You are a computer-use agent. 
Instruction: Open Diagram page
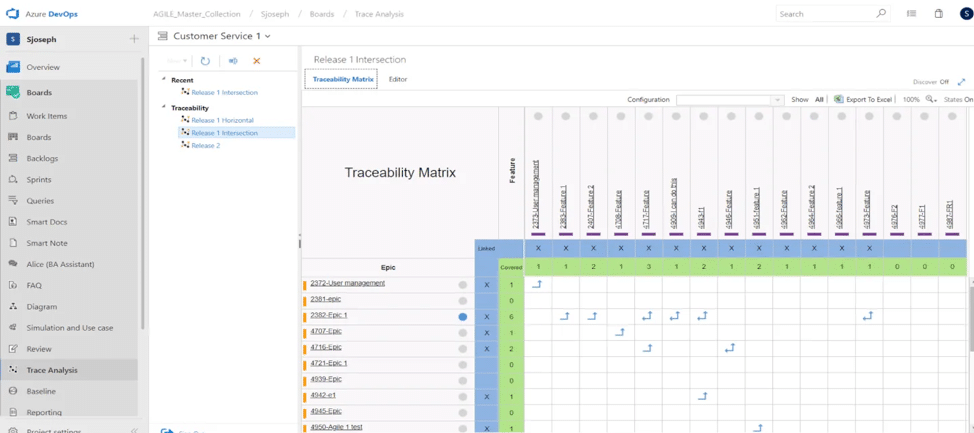tap(41, 307)
